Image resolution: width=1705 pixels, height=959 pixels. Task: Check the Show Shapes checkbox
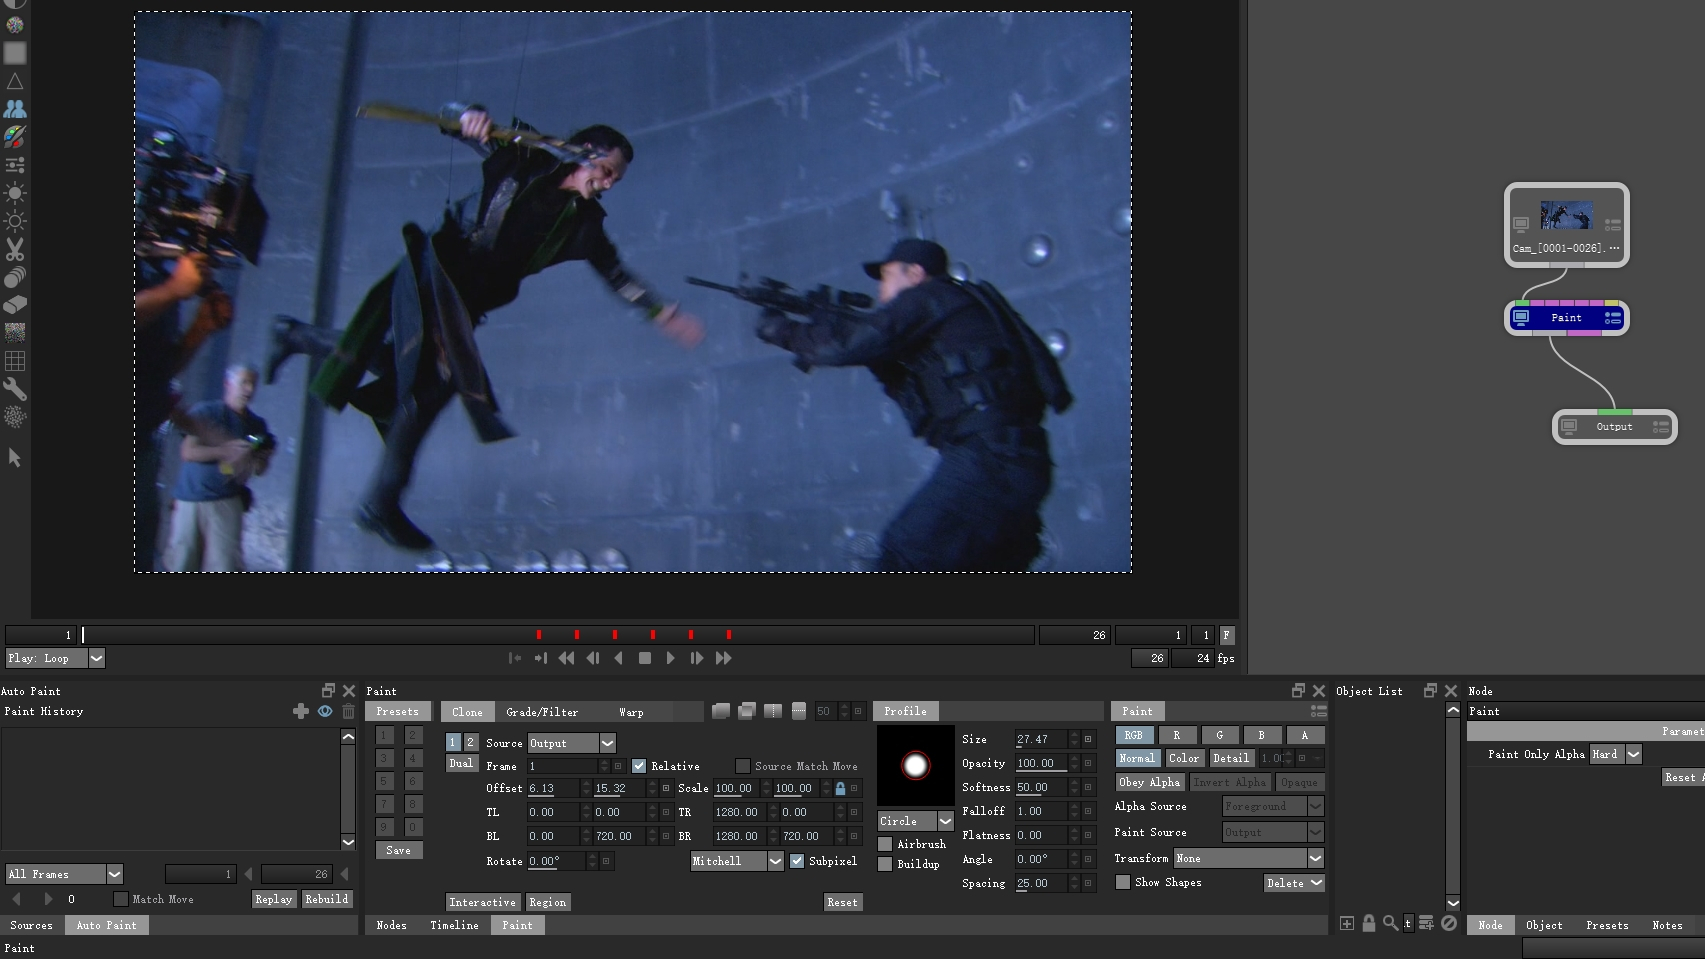(x=1123, y=882)
